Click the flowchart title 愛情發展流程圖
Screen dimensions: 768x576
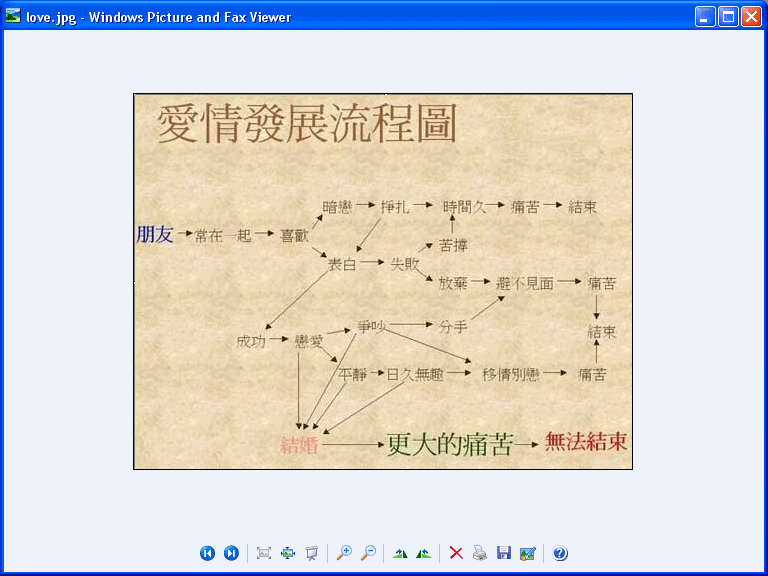(x=307, y=123)
